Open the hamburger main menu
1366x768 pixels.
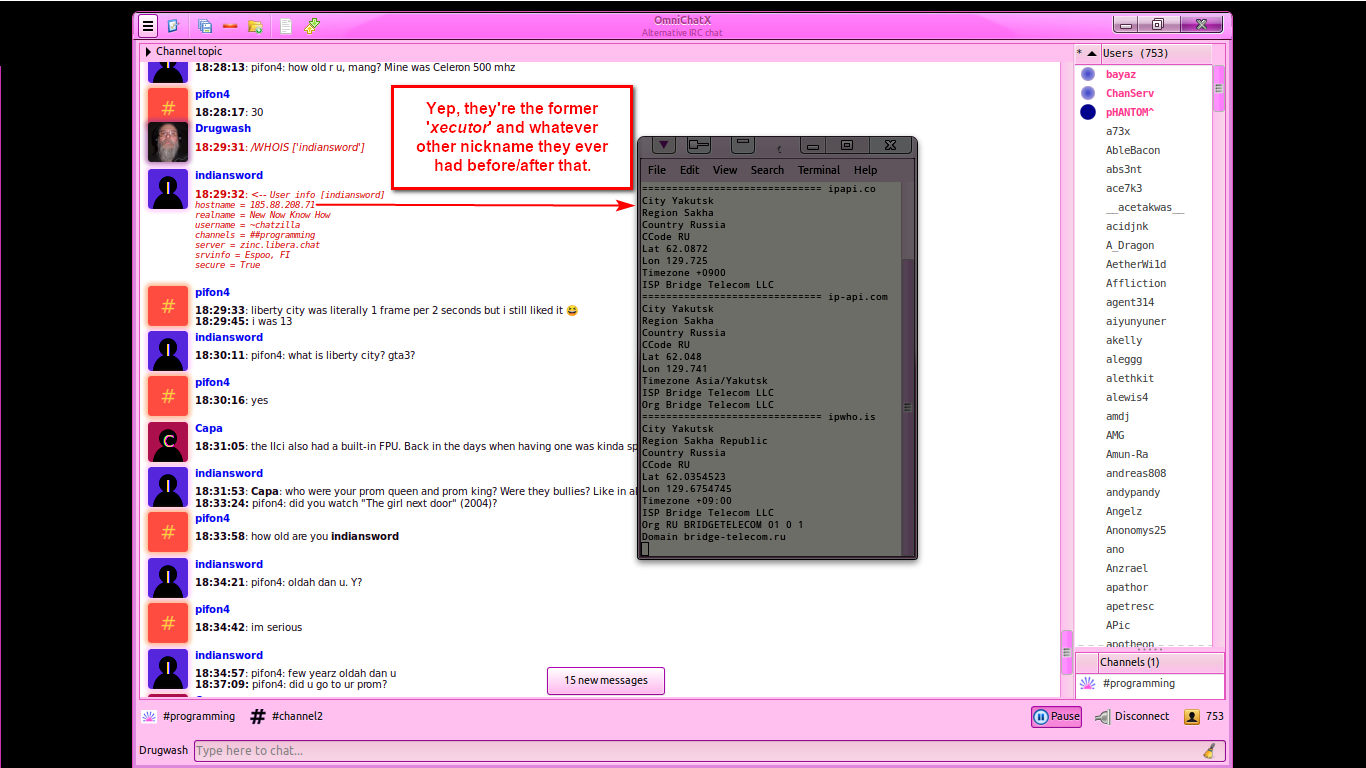(148, 26)
